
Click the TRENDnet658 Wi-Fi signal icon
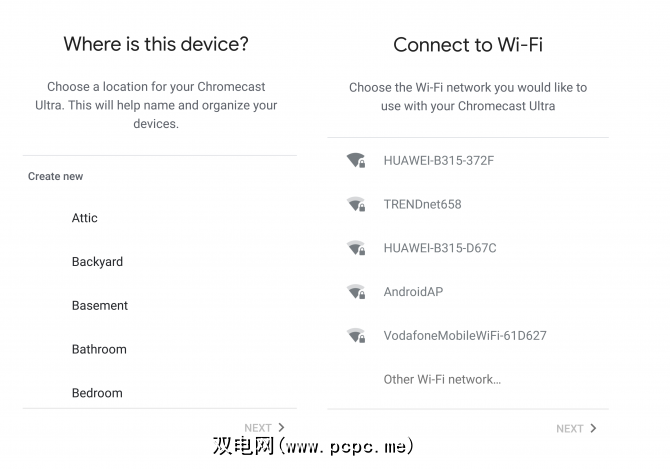pyautogui.click(x=355, y=204)
